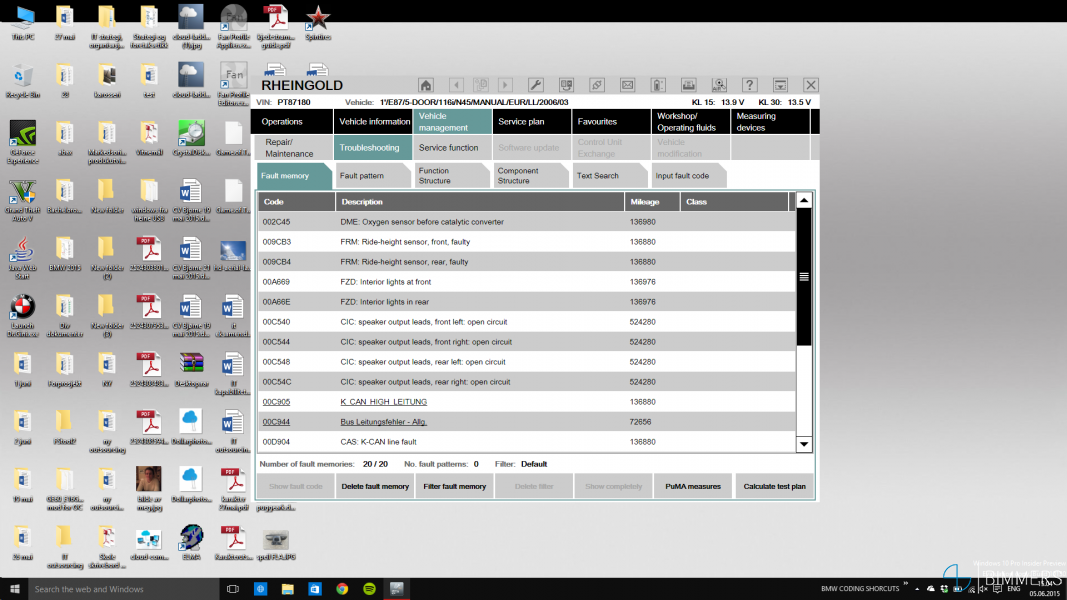Image resolution: width=1067 pixels, height=600 pixels.
Task: Select fault row 00C544 front right speaker
Action: point(527,341)
